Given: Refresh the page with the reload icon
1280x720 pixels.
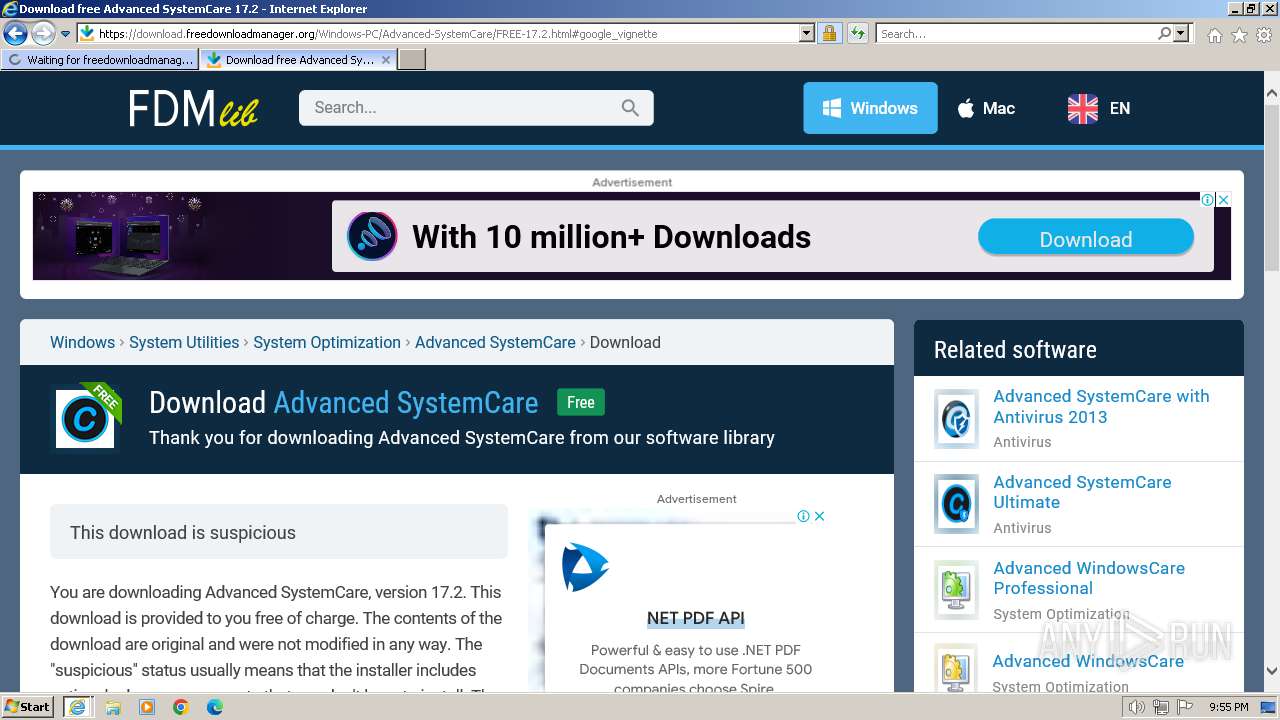Looking at the screenshot, I should [857, 34].
